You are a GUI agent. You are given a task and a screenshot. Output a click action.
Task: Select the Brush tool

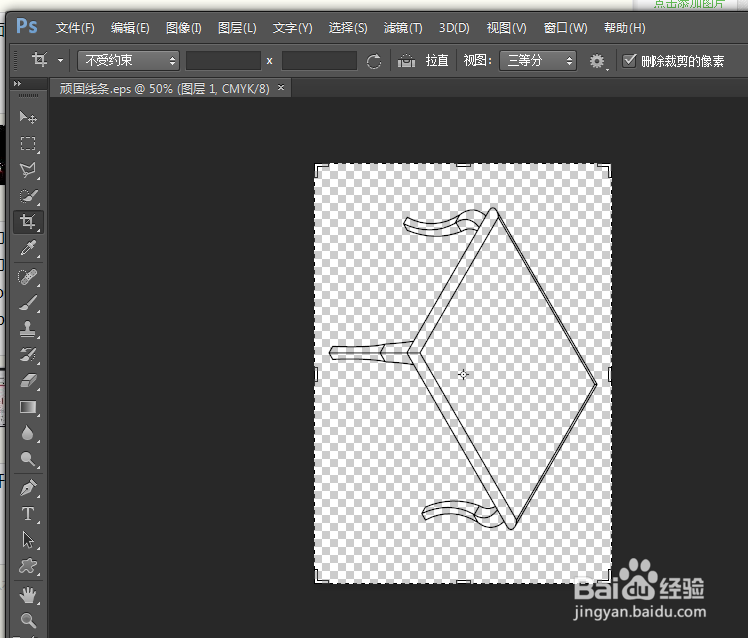pos(28,303)
